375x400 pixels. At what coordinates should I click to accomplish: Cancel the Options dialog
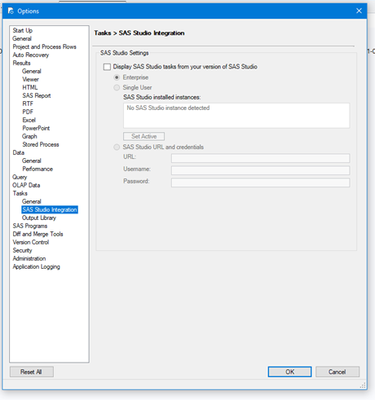(337, 372)
